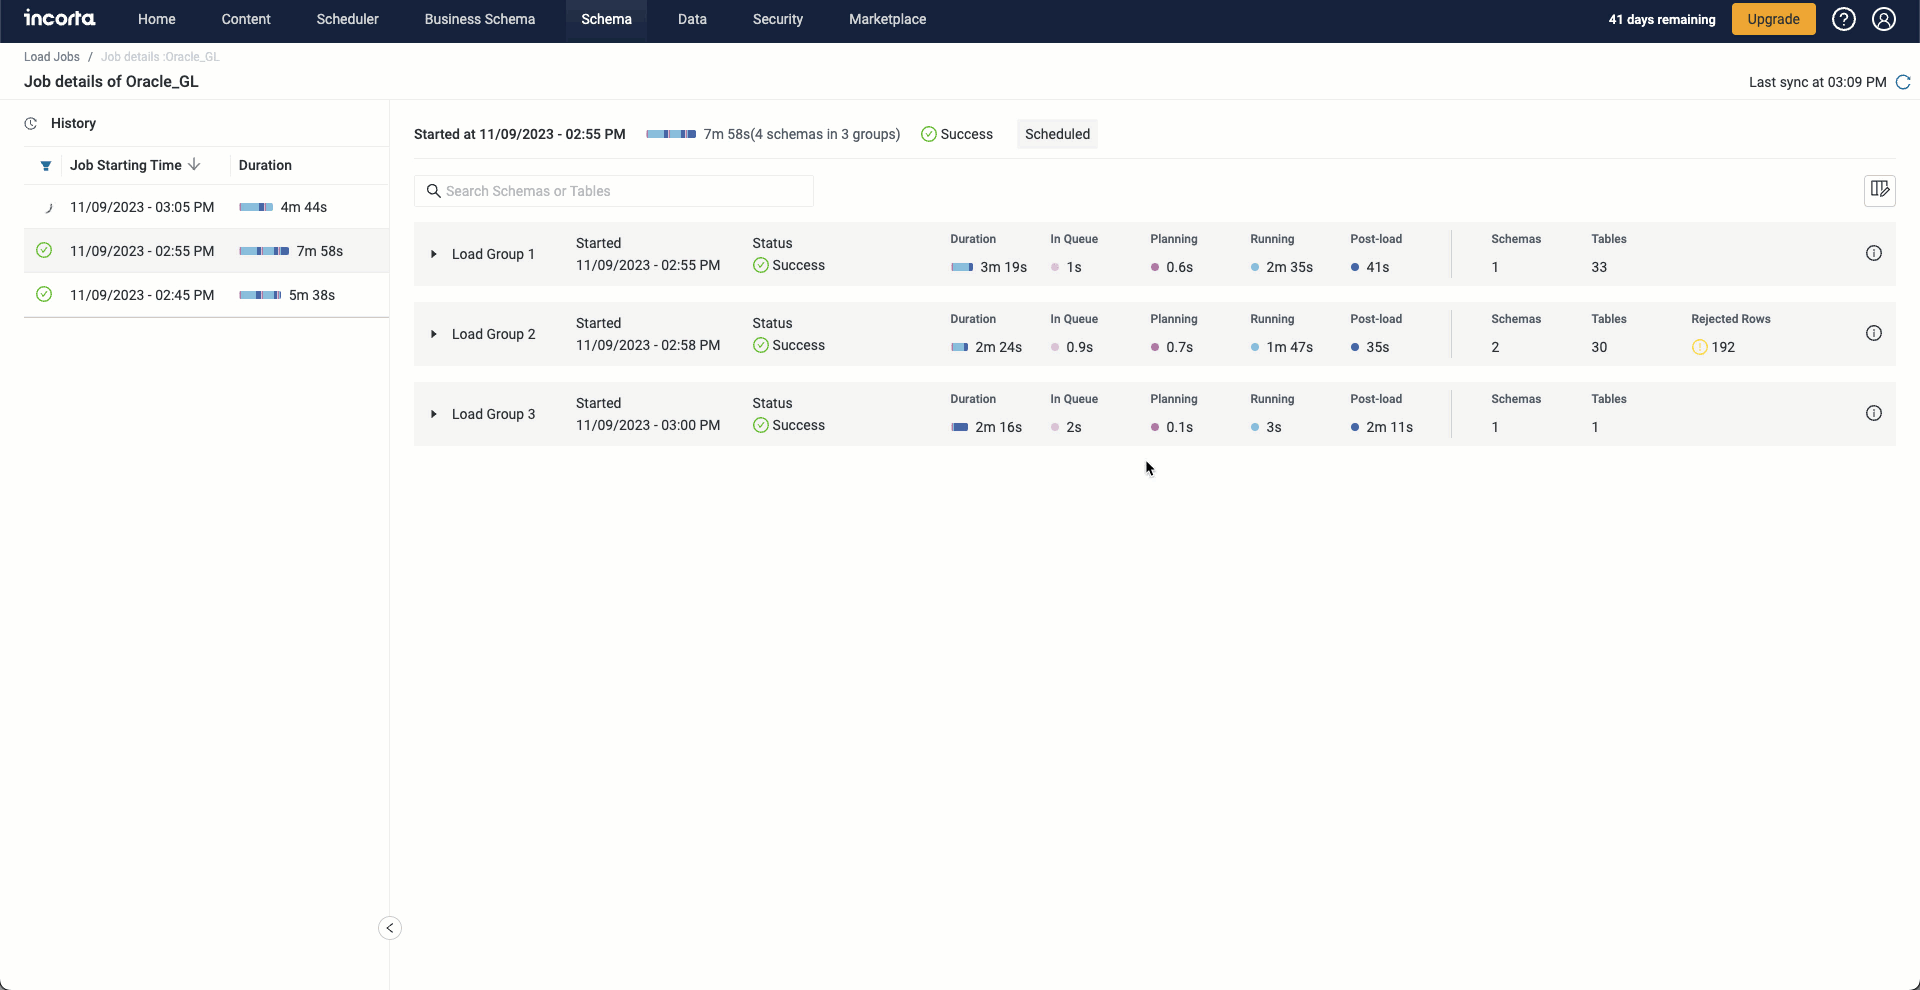
Task: Open the filter funnel icon in history
Action: tap(45, 166)
